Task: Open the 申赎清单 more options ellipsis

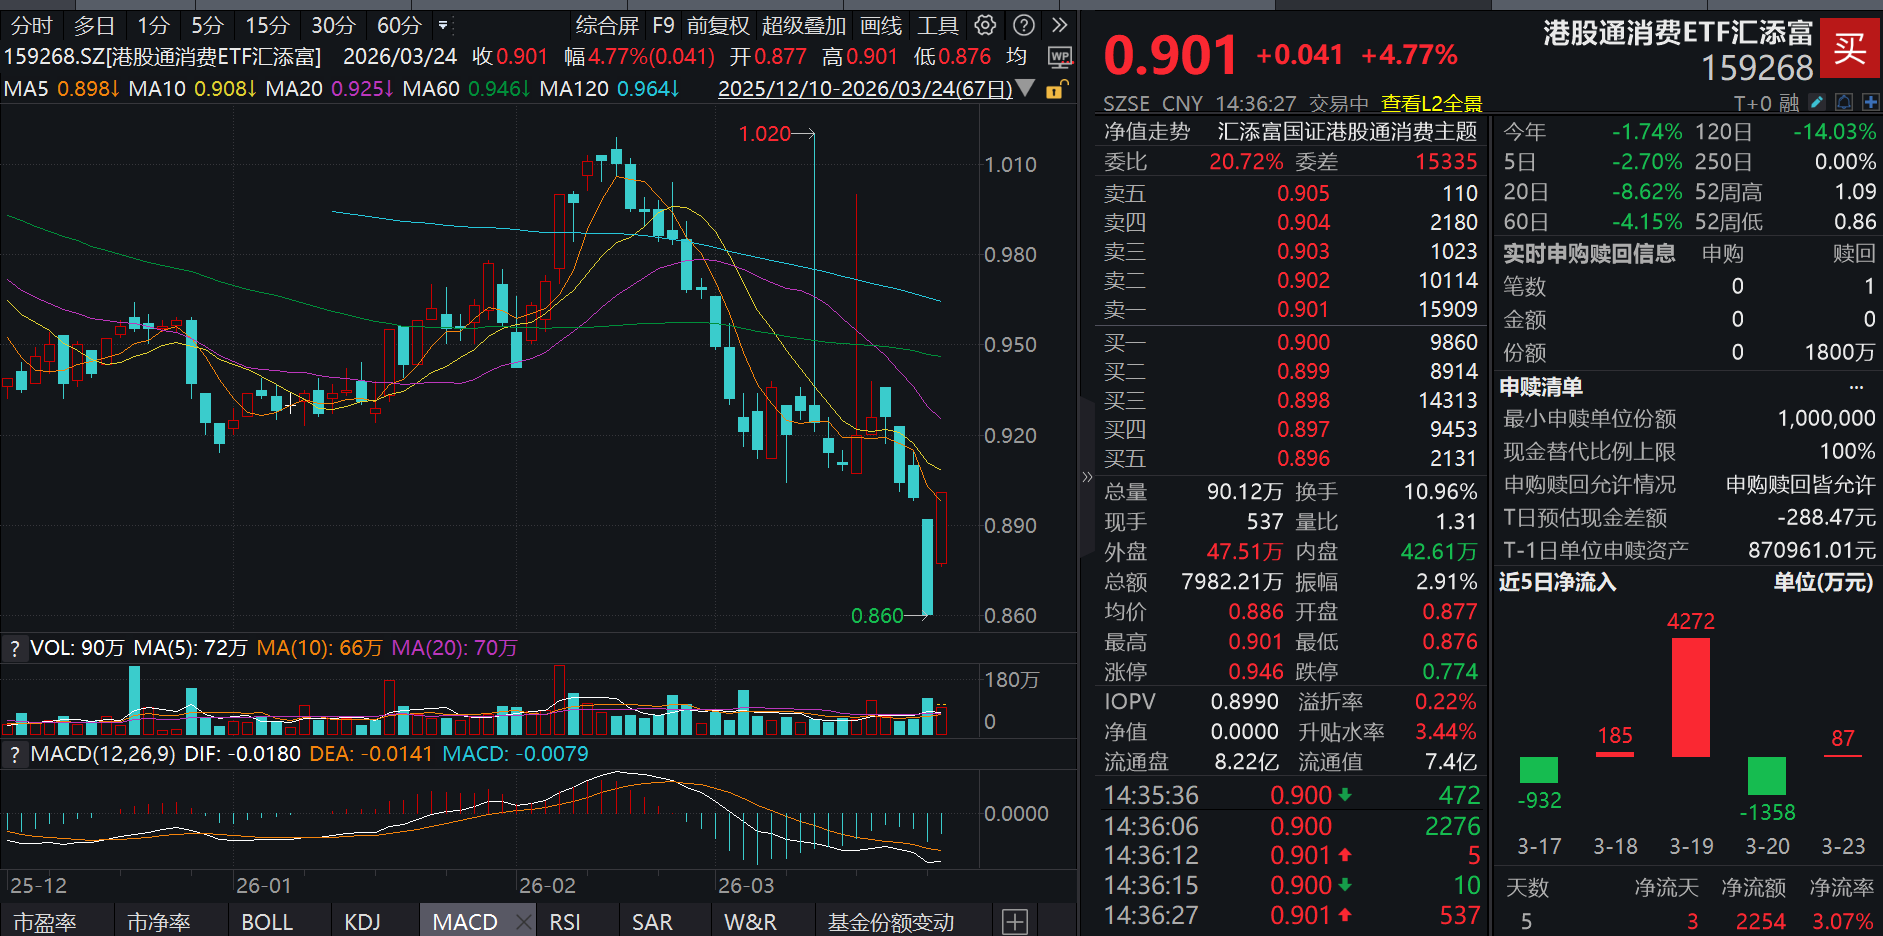Action: click(x=1856, y=387)
